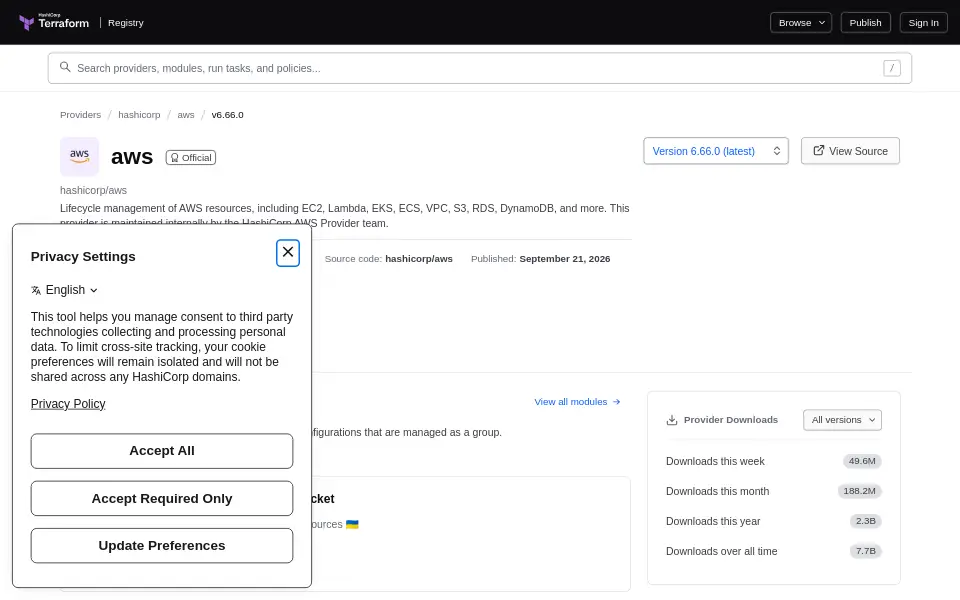Go to aws breadcrumb
This screenshot has height=600, width=960.
click(x=186, y=114)
